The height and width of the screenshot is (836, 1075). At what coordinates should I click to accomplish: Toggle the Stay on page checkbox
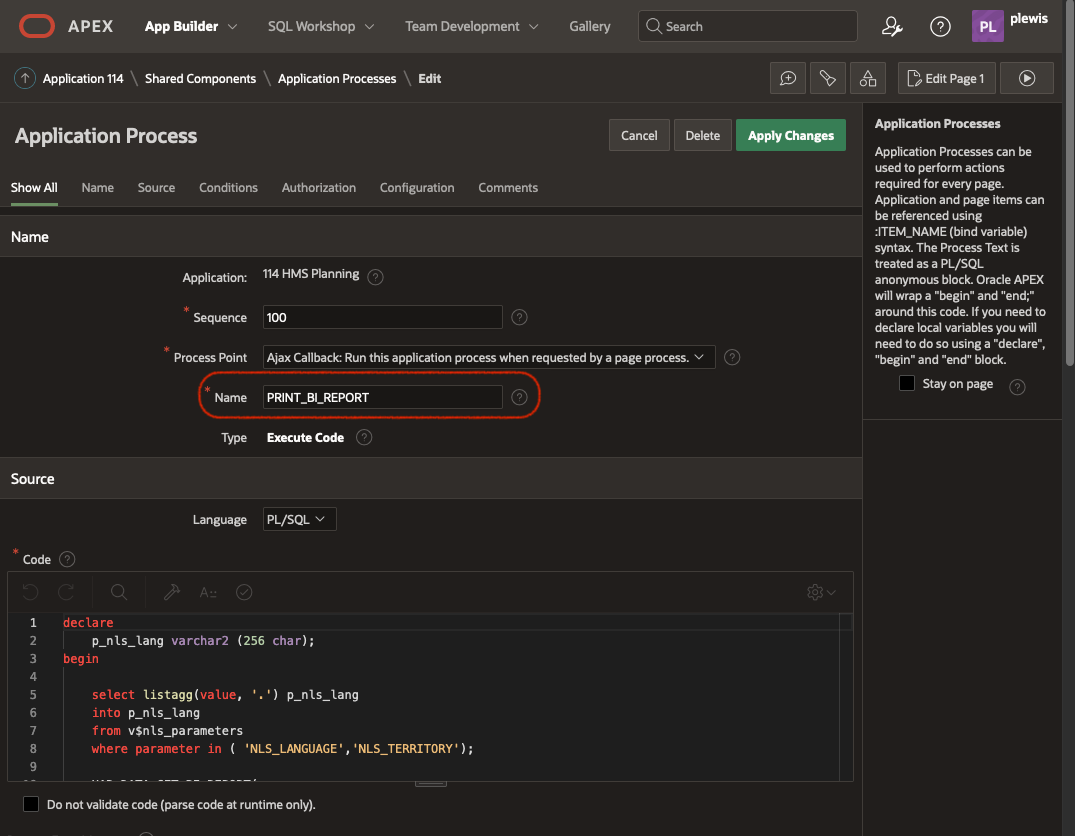coord(907,384)
